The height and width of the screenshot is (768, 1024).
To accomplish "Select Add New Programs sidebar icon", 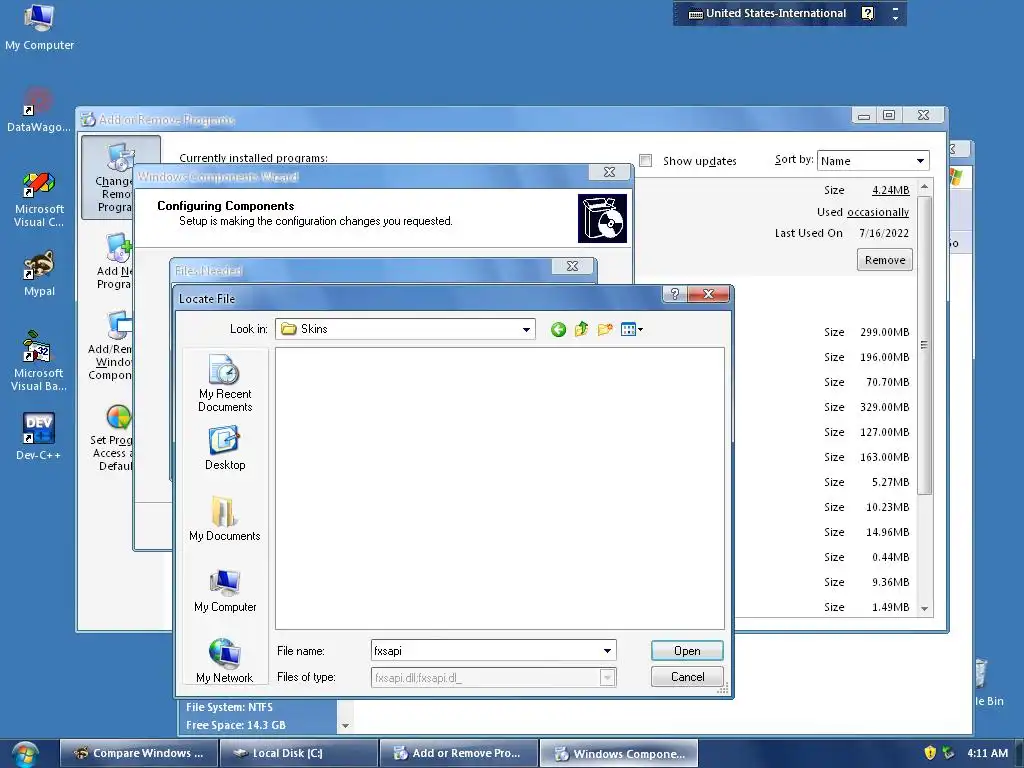I will [x=115, y=261].
